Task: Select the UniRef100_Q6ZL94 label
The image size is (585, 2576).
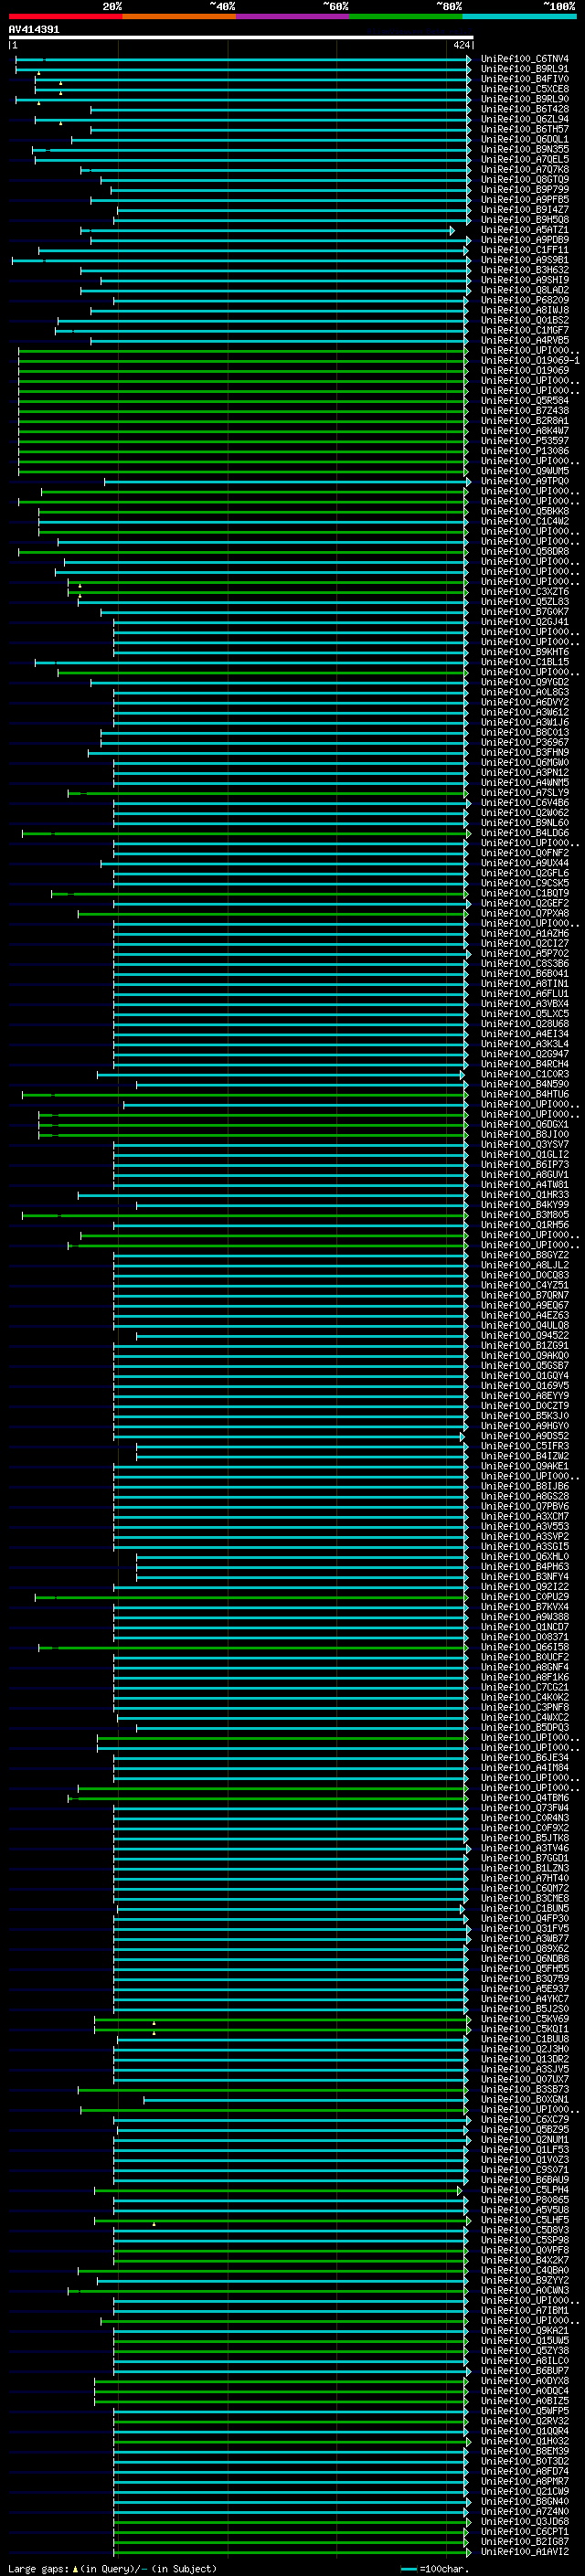Action: [525, 119]
